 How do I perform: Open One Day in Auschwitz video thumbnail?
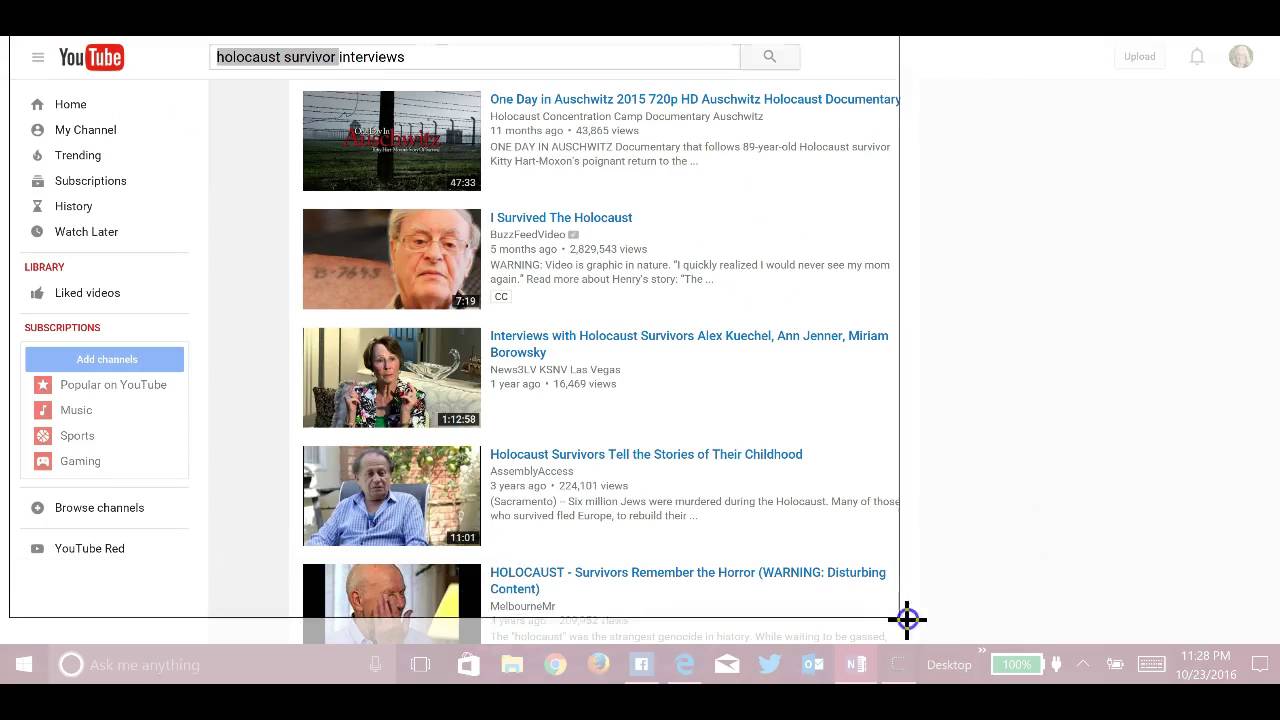392,141
